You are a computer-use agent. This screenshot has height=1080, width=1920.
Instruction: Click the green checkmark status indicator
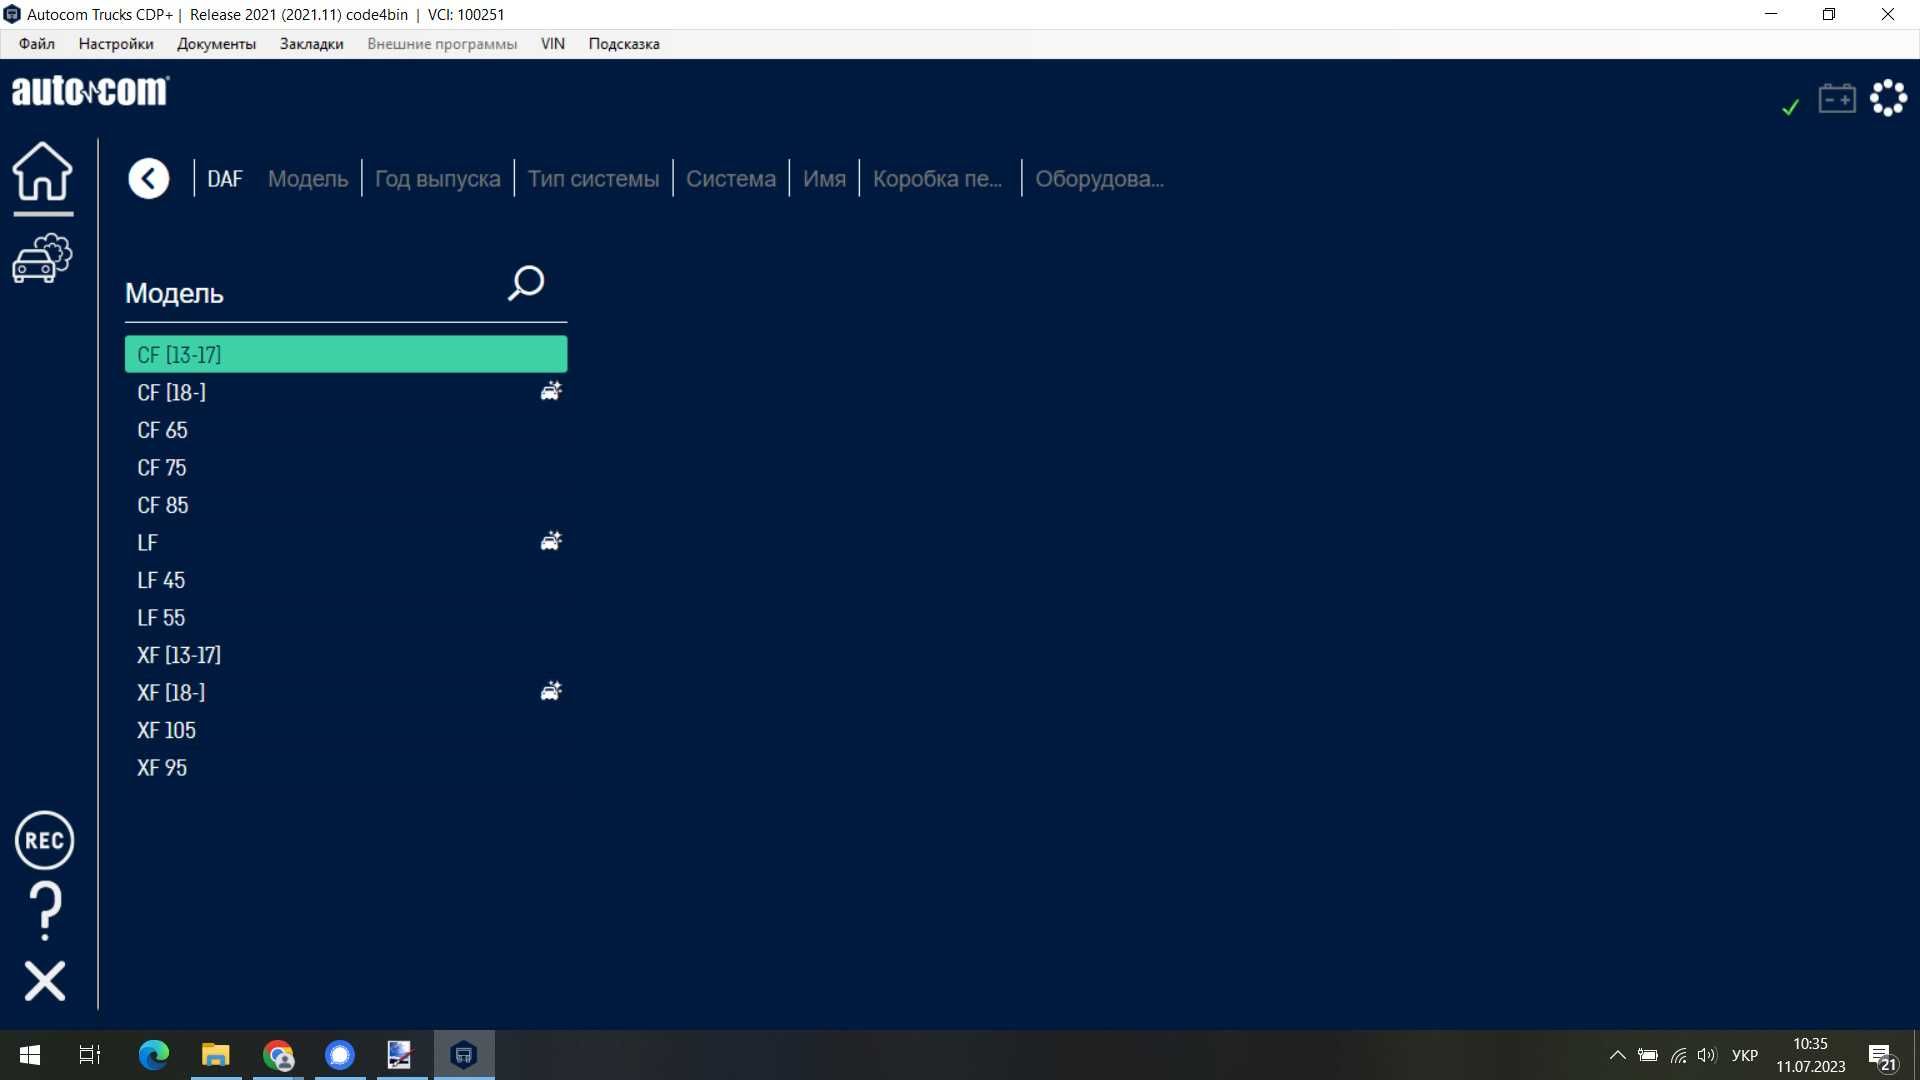[x=1791, y=106]
